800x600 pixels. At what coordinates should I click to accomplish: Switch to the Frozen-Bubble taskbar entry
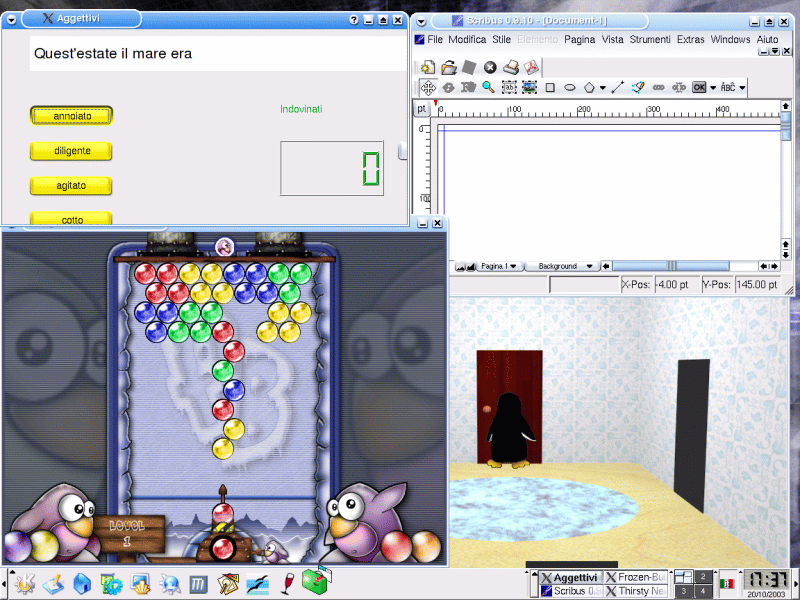tap(636, 578)
